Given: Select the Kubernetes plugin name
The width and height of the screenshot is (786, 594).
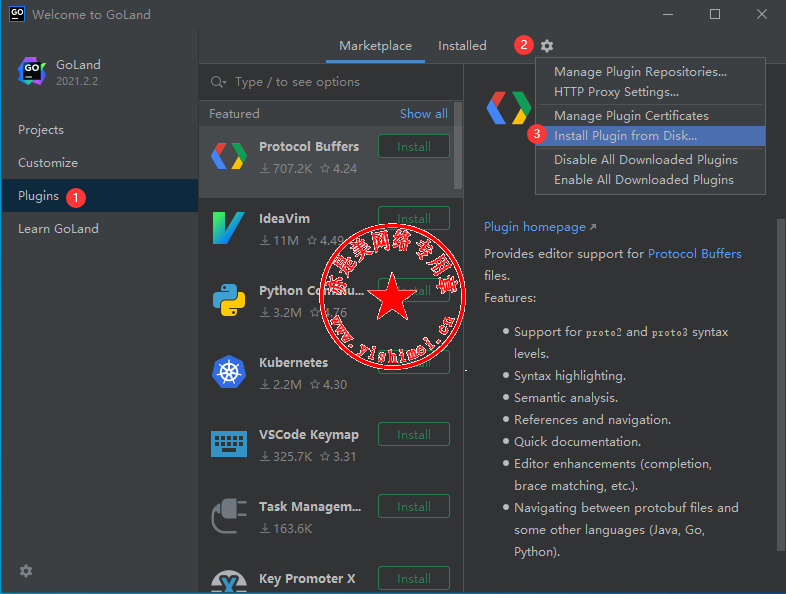Looking at the screenshot, I should 293,362.
